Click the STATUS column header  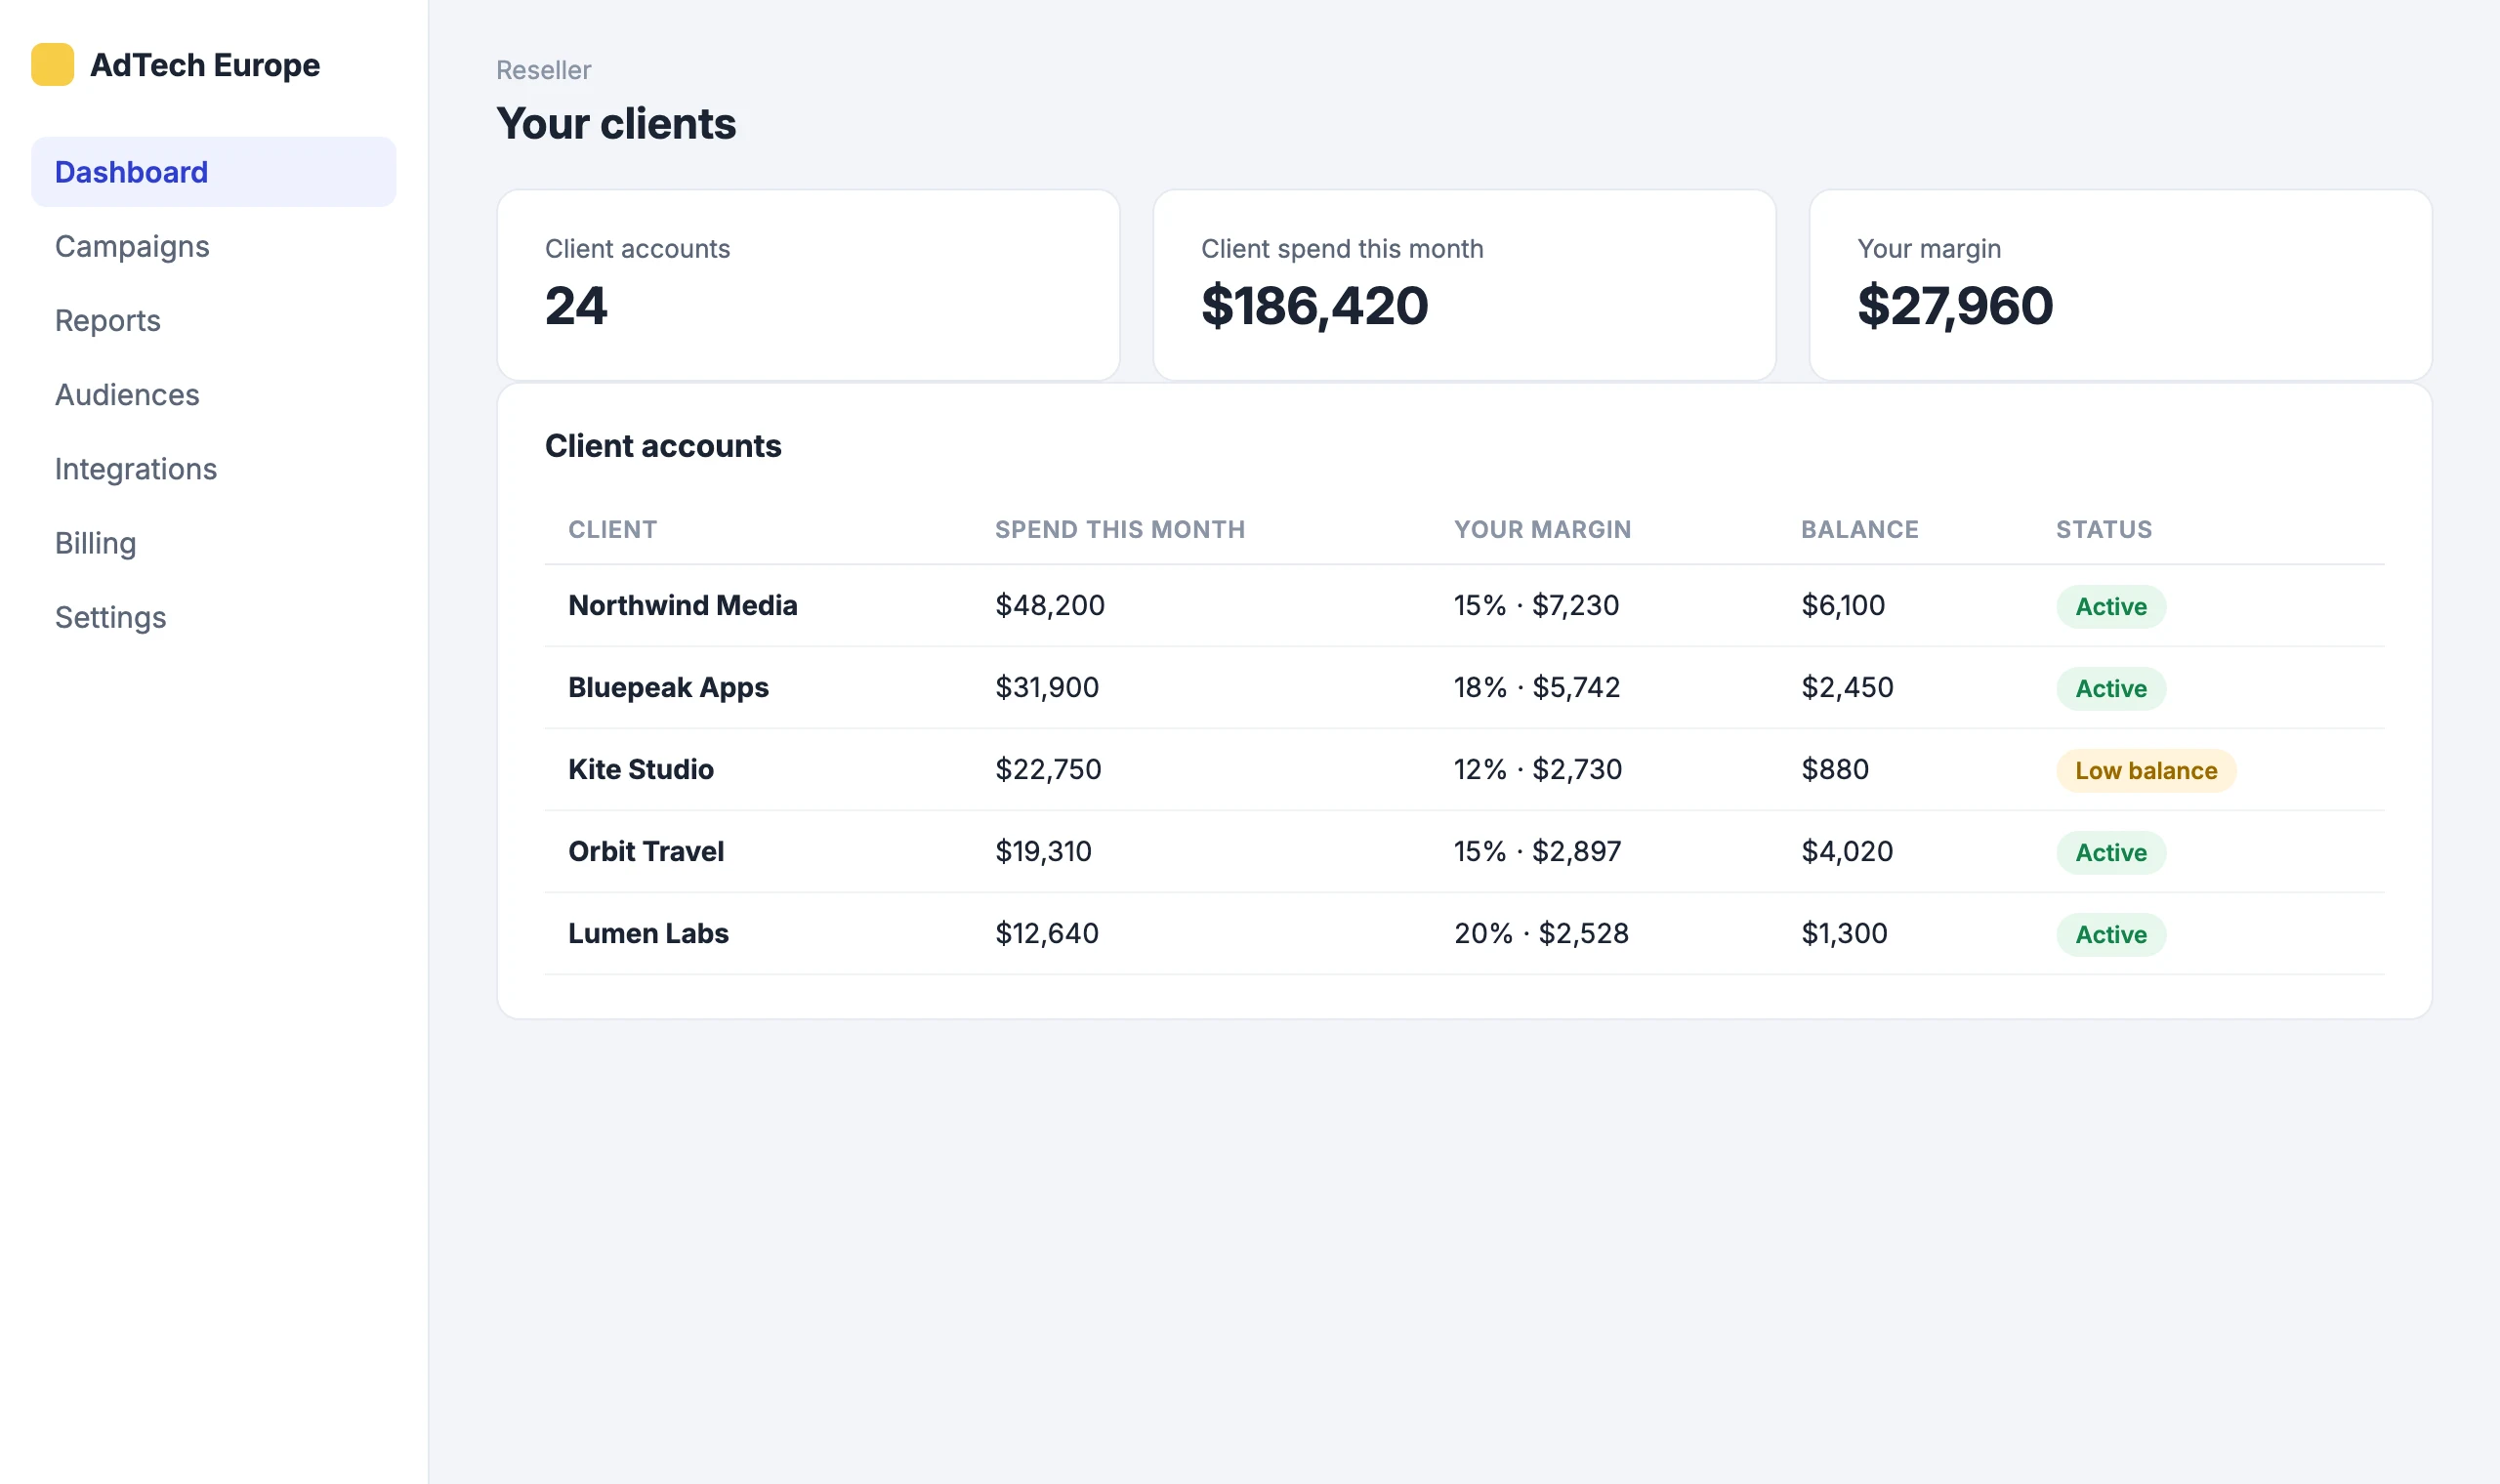tap(2104, 529)
